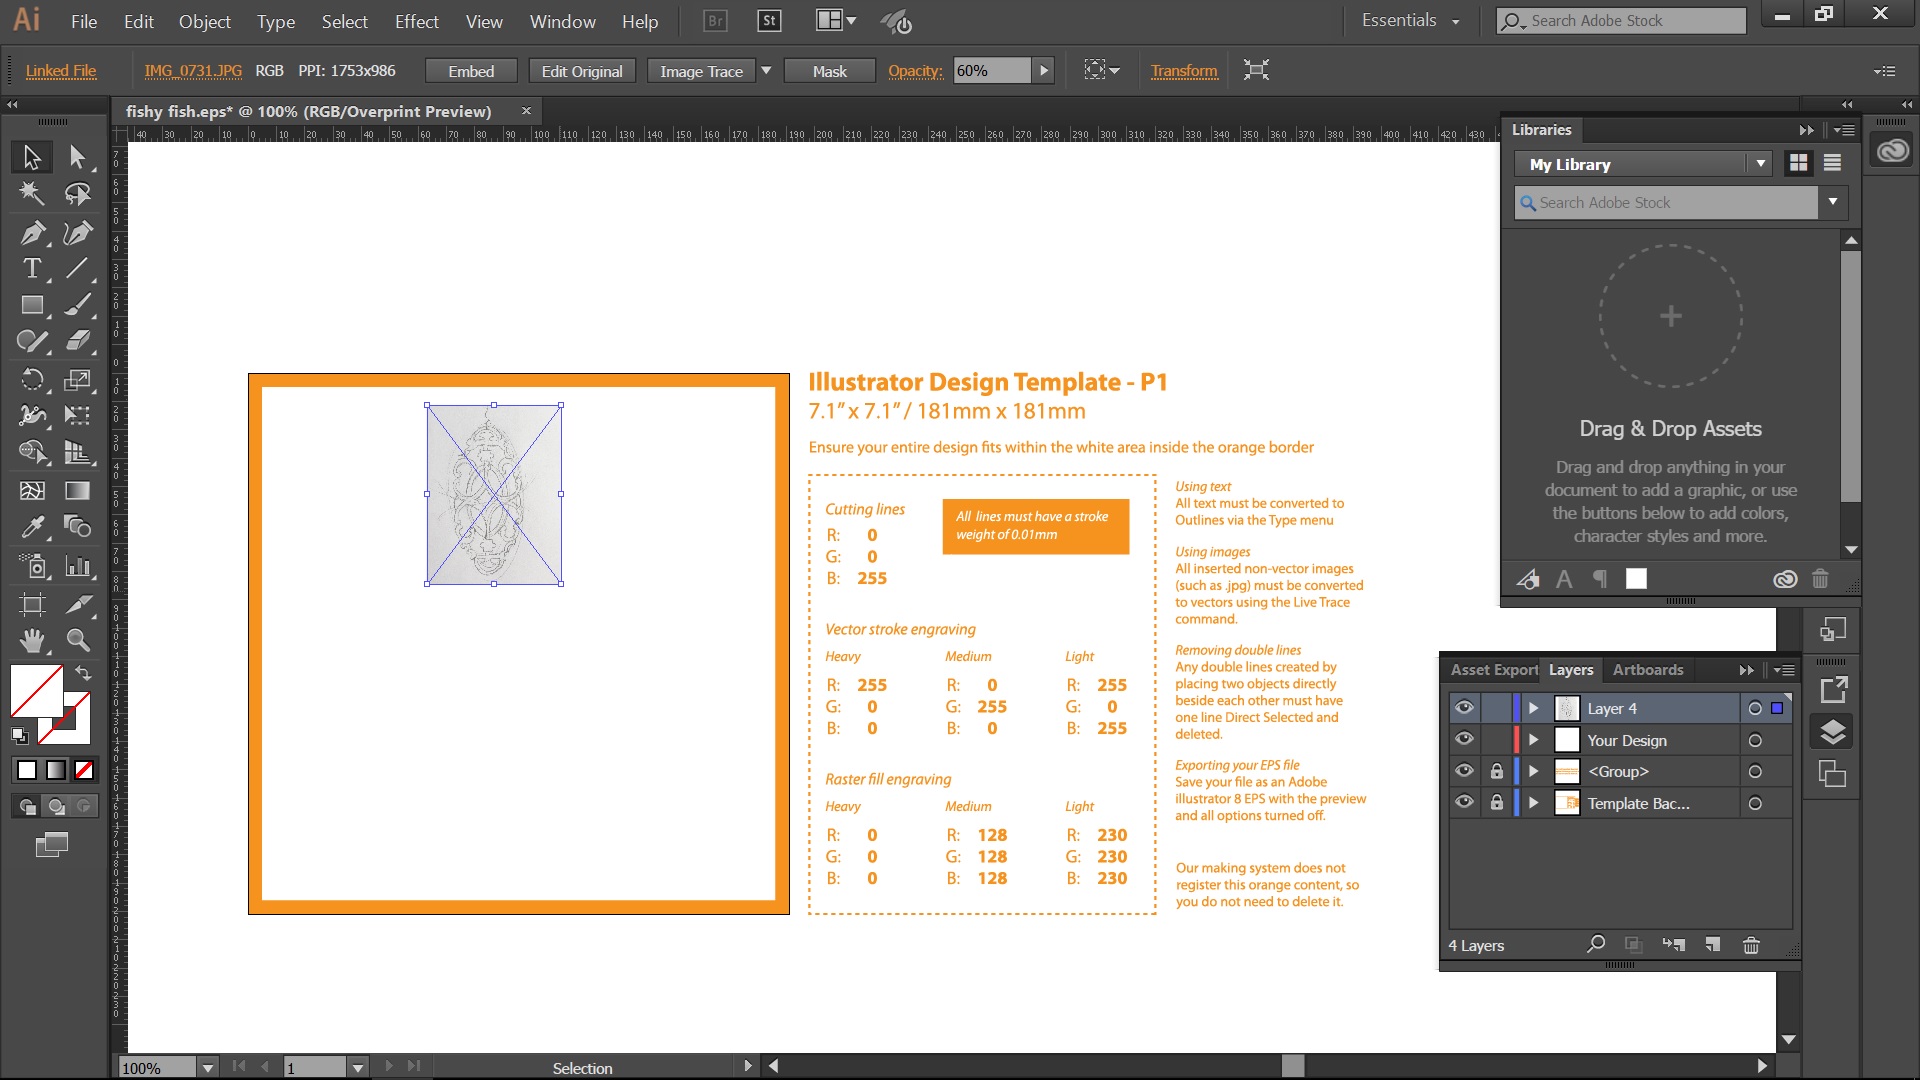Viewport: 1920px width, 1080px height.
Task: Open Adobe Stock from the St icon
Action: point(769,21)
